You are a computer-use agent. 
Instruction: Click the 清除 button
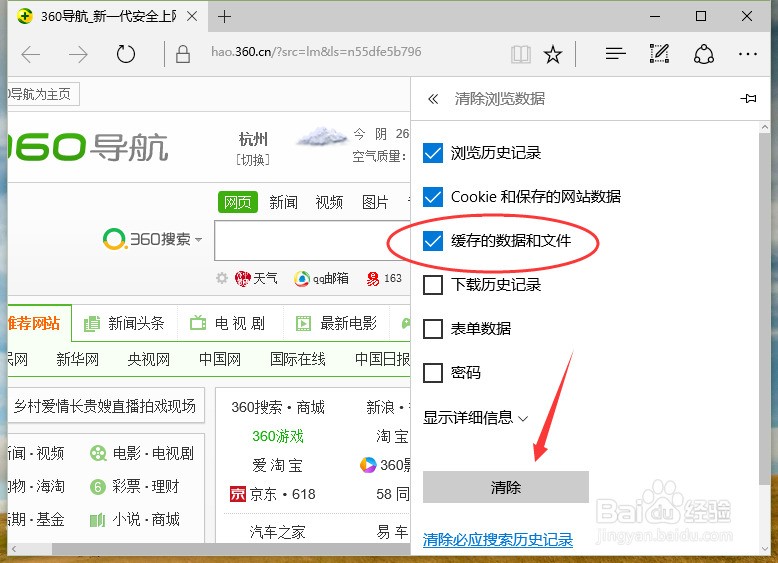(506, 487)
